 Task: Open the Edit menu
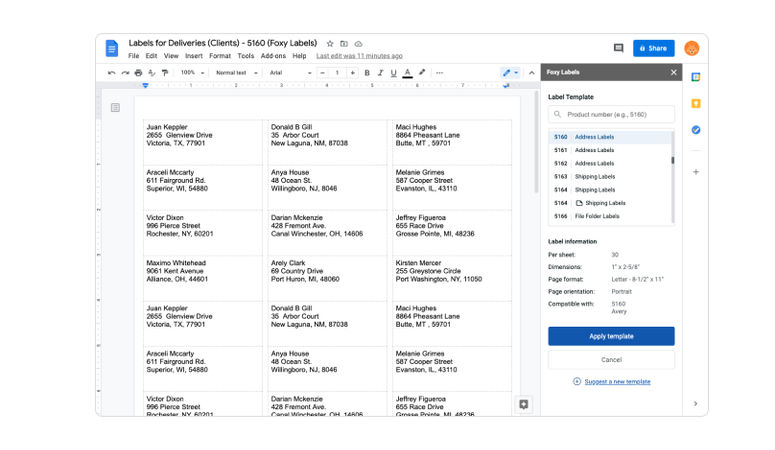click(151, 56)
